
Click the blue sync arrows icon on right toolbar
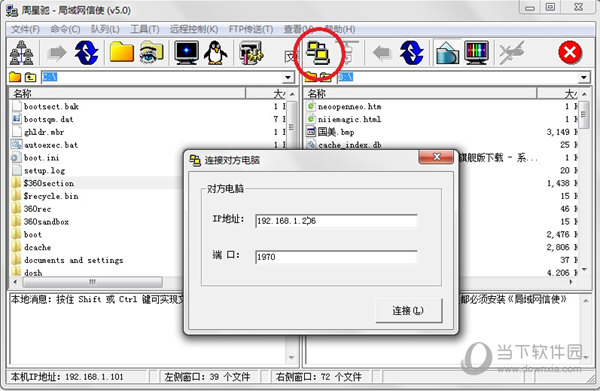tap(411, 53)
